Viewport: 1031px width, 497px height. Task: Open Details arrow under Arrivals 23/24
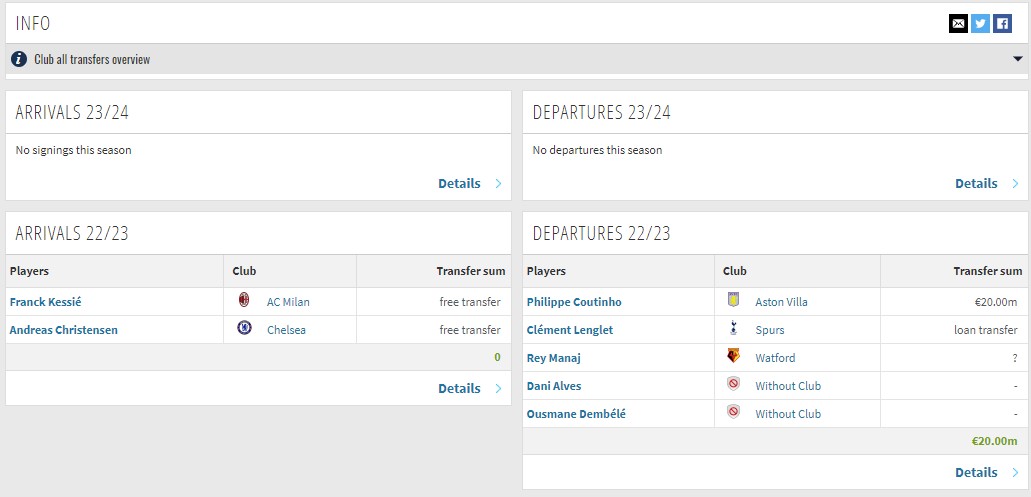[498, 184]
